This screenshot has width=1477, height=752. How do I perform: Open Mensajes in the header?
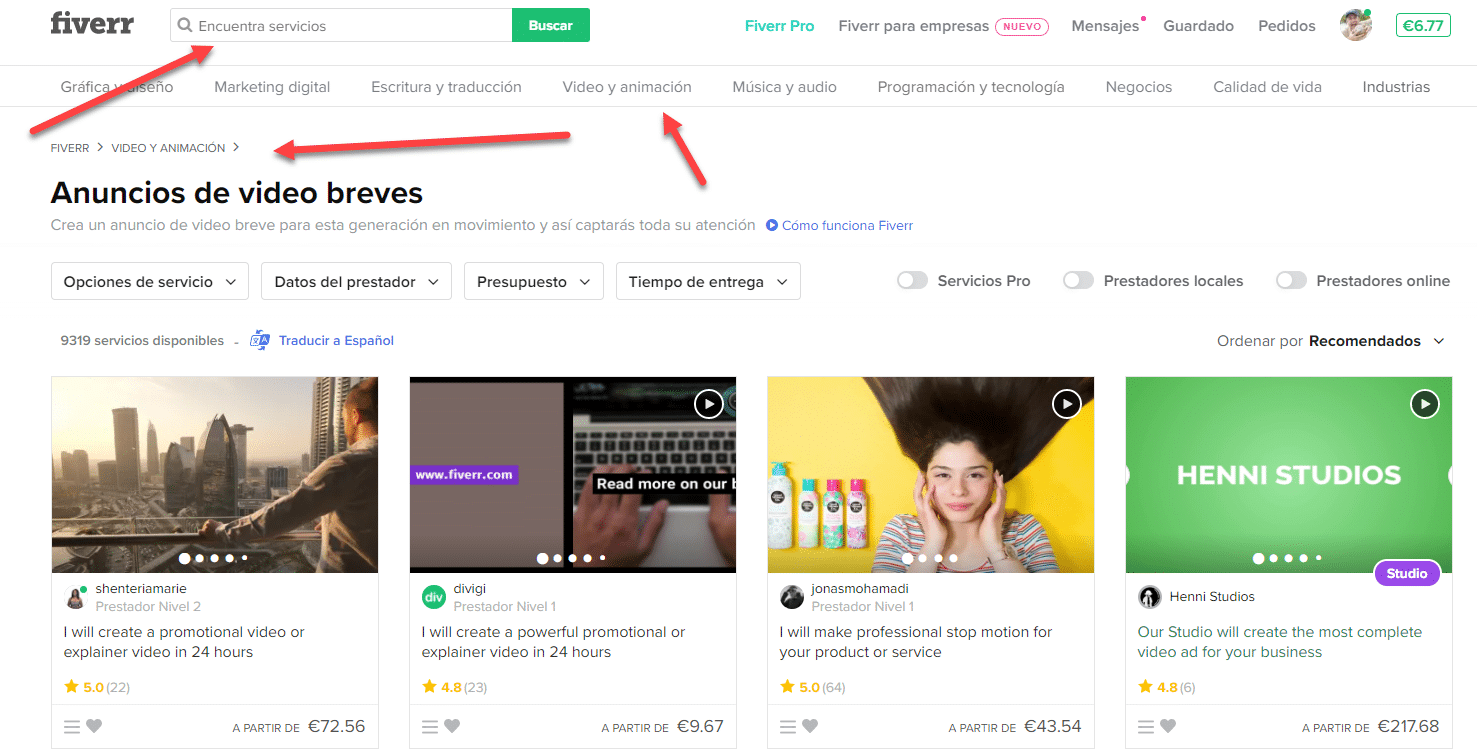(x=1105, y=26)
